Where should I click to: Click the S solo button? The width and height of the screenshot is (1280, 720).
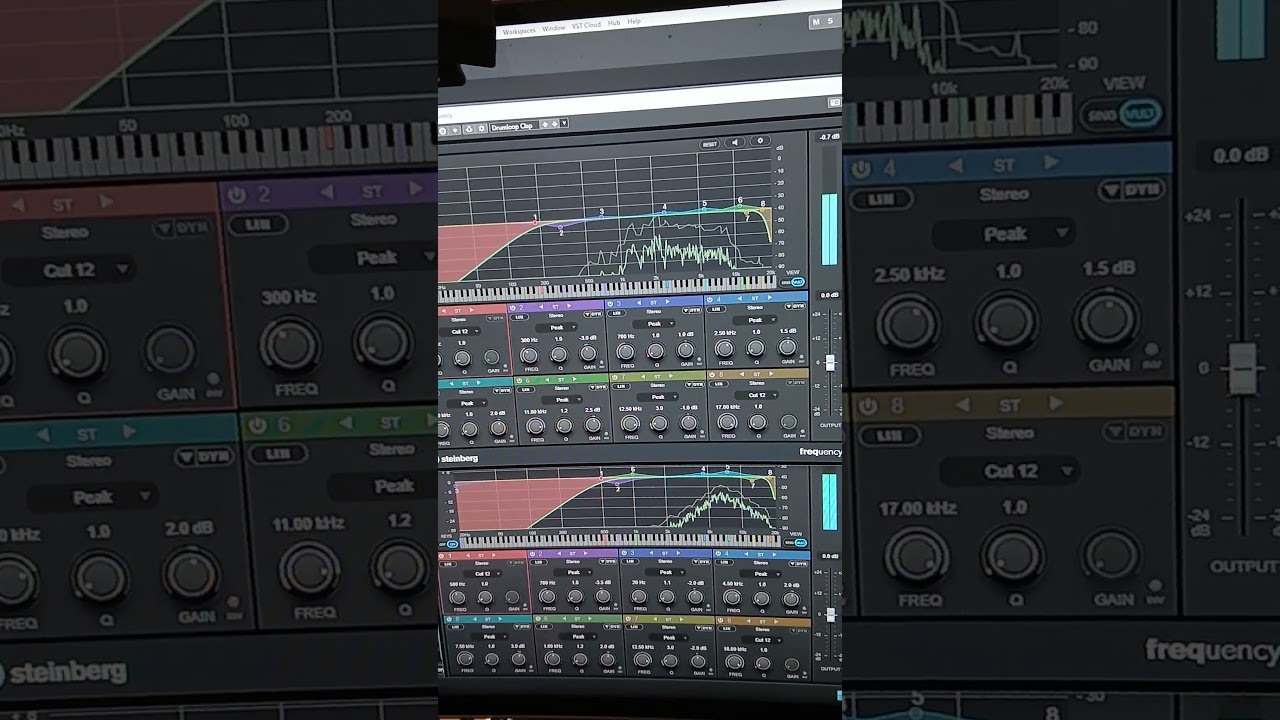coord(830,21)
